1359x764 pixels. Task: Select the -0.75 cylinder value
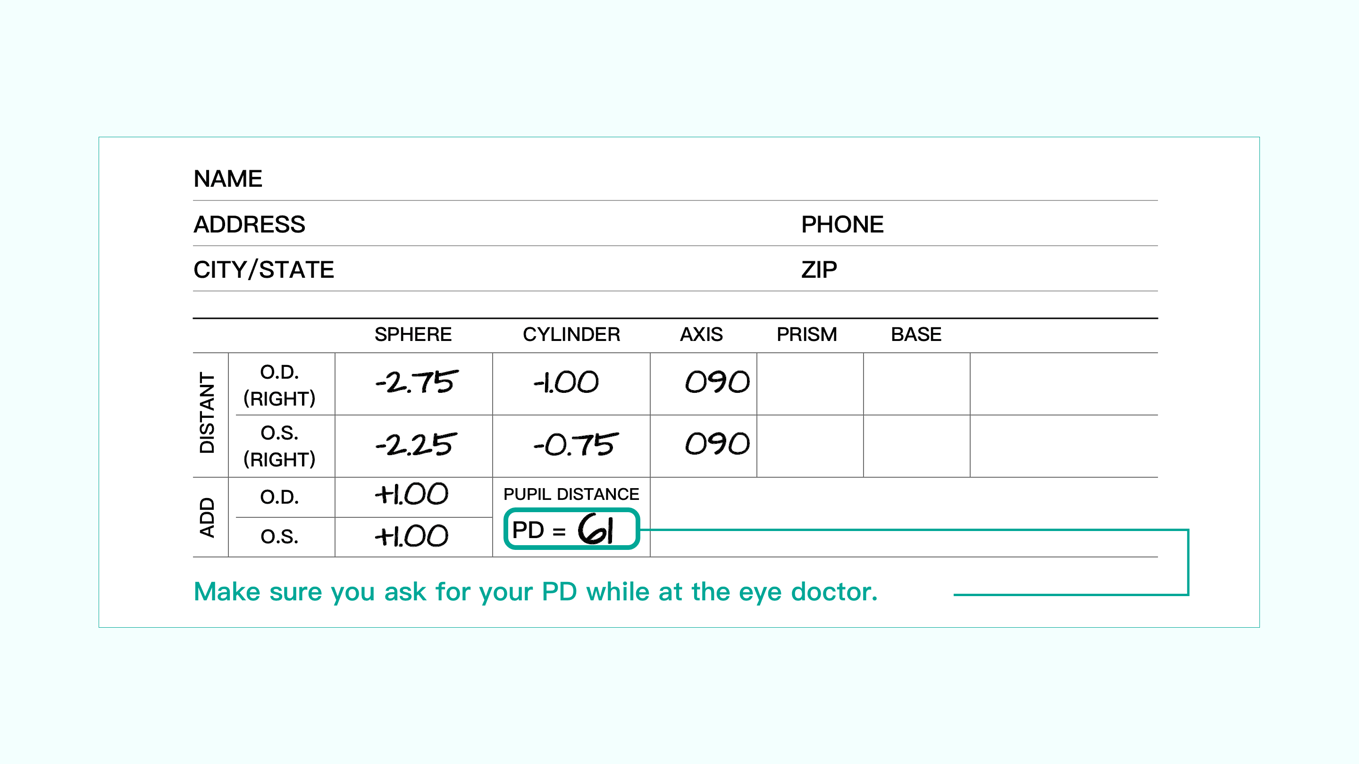(x=575, y=445)
